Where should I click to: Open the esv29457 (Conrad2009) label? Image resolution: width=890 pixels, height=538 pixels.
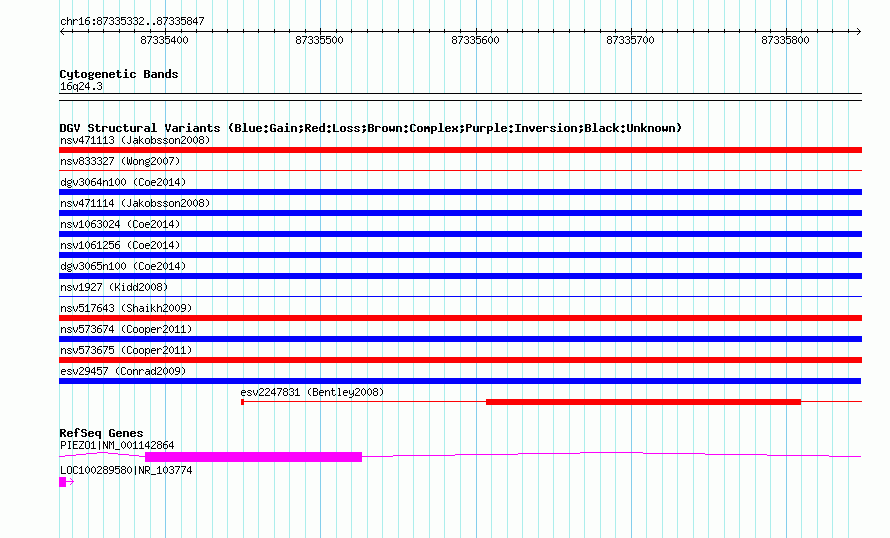coord(123,371)
